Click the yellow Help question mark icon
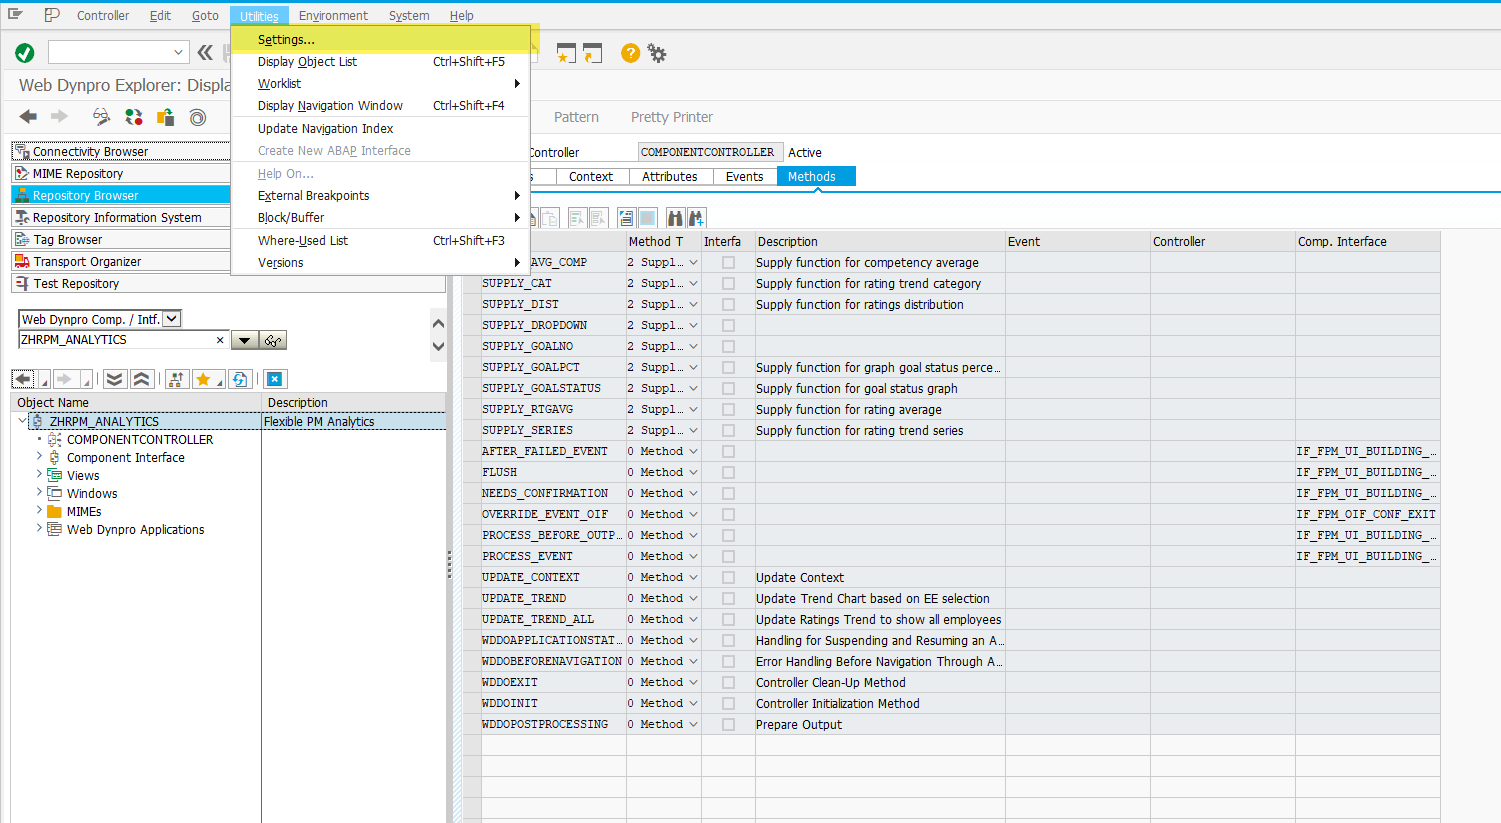This screenshot has width=1501, height=823. coord(630,53)
